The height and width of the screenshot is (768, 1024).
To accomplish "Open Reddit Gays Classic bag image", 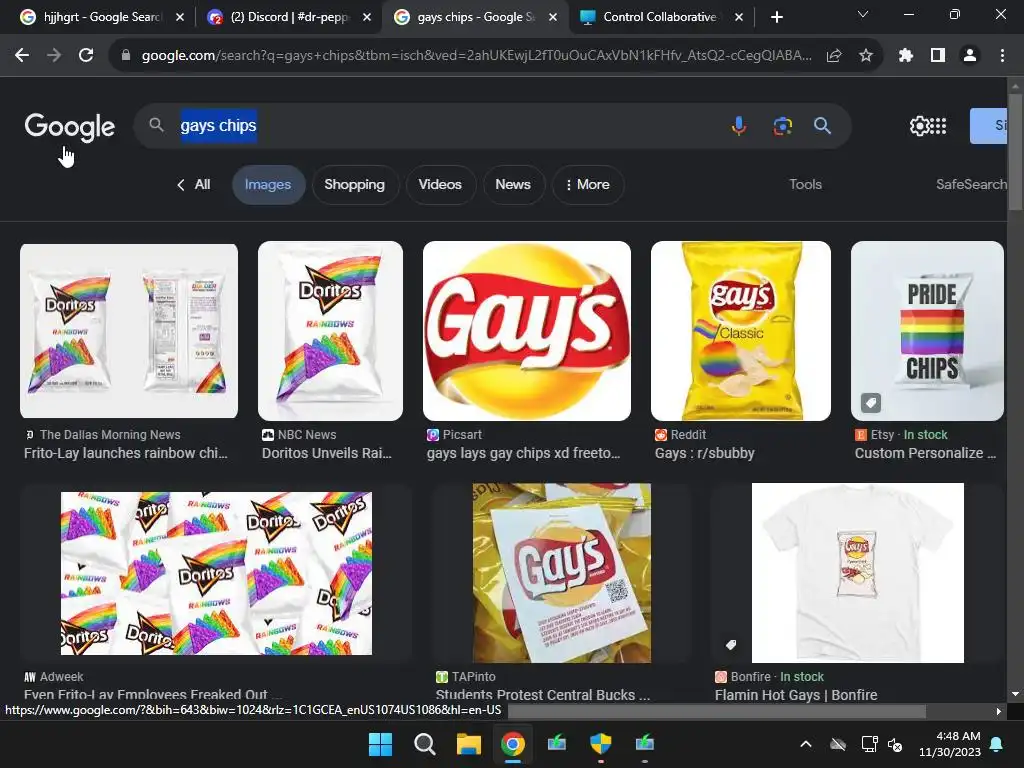I will (x=741, y=331).
